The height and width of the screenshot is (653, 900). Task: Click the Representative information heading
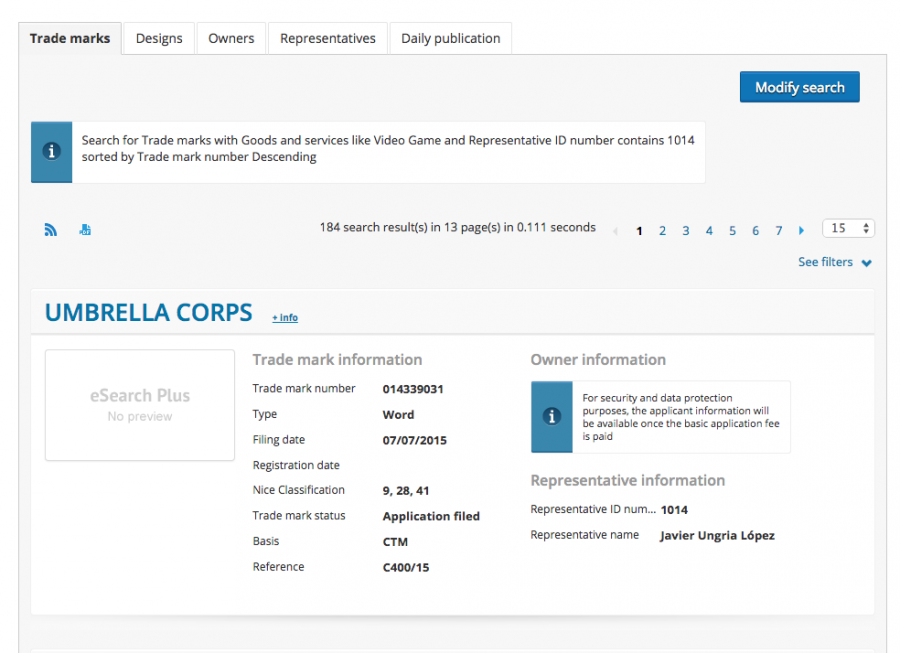tap(627, 480)
